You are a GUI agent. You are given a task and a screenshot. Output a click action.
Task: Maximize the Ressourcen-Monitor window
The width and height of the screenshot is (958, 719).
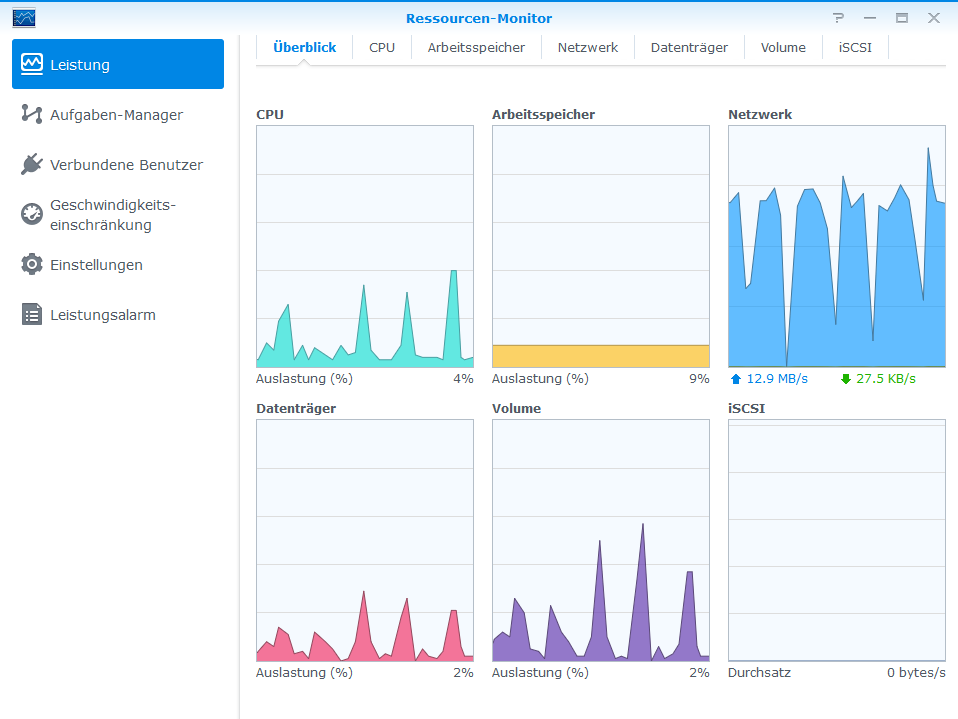(x=902, y=18)
